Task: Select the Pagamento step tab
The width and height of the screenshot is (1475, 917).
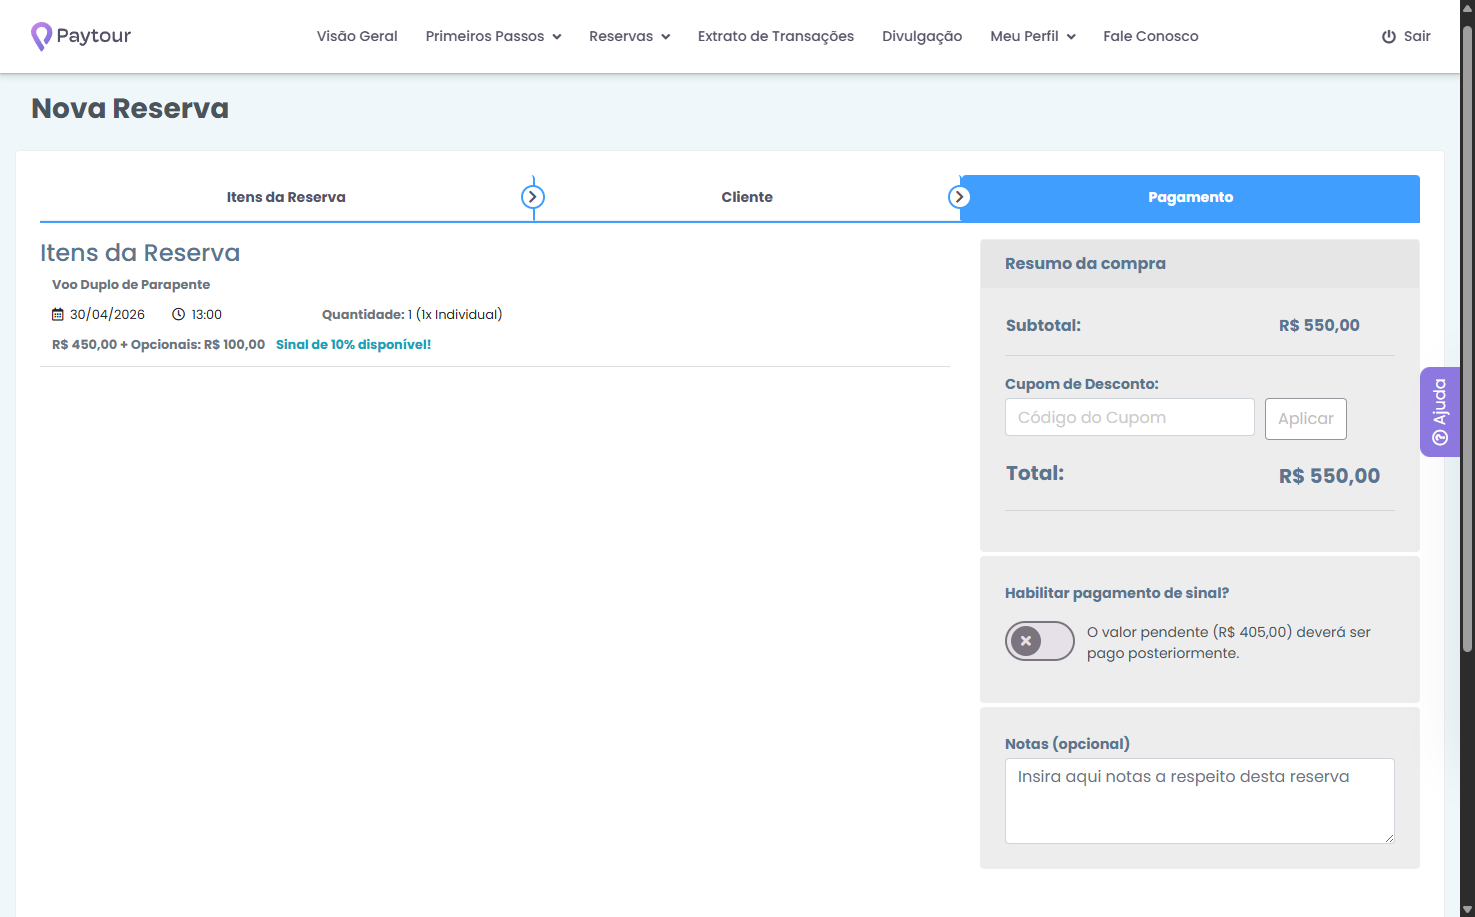Action: coord(1190,198)
